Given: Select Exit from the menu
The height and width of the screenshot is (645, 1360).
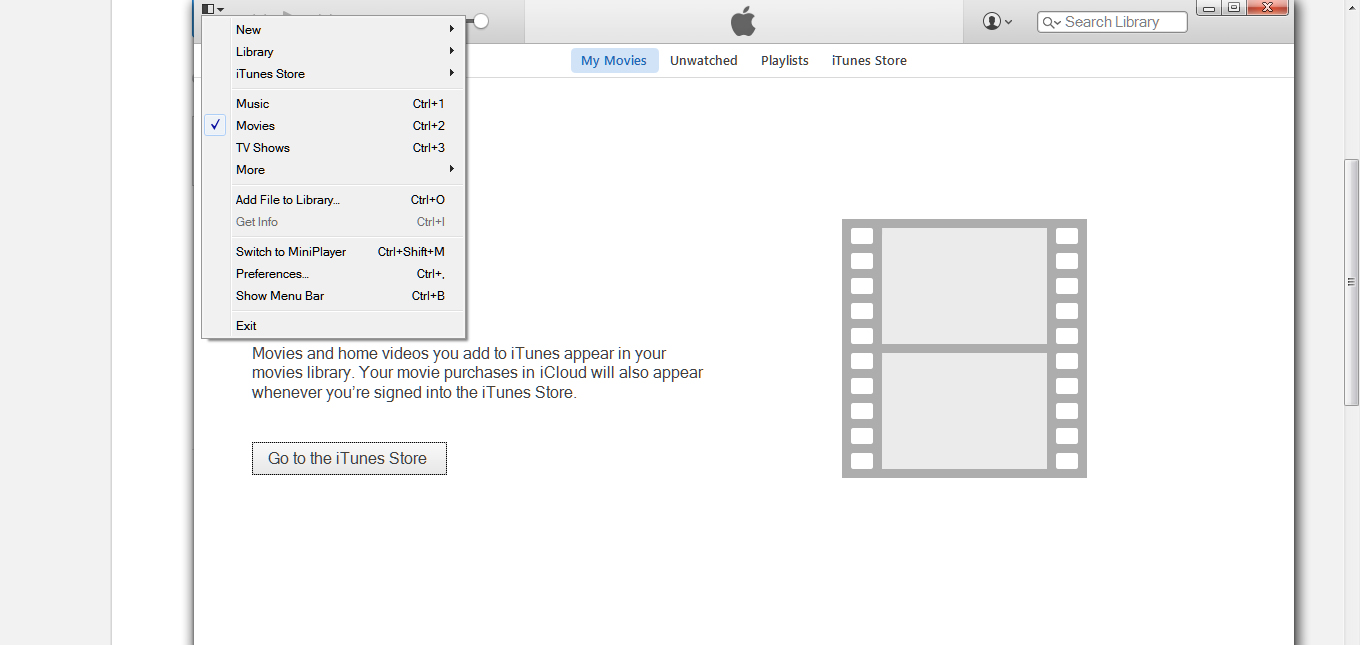Looking at the screenshot, I should pyautogui.click(x=334, y=326).
